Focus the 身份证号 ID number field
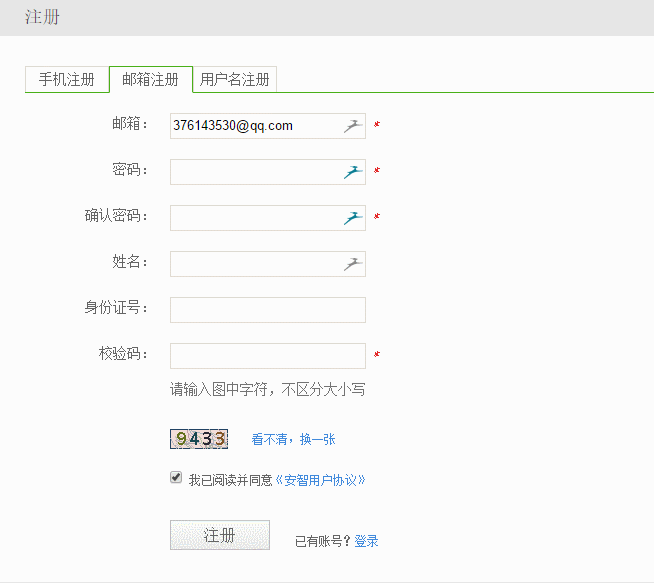 tap(268, 310)
